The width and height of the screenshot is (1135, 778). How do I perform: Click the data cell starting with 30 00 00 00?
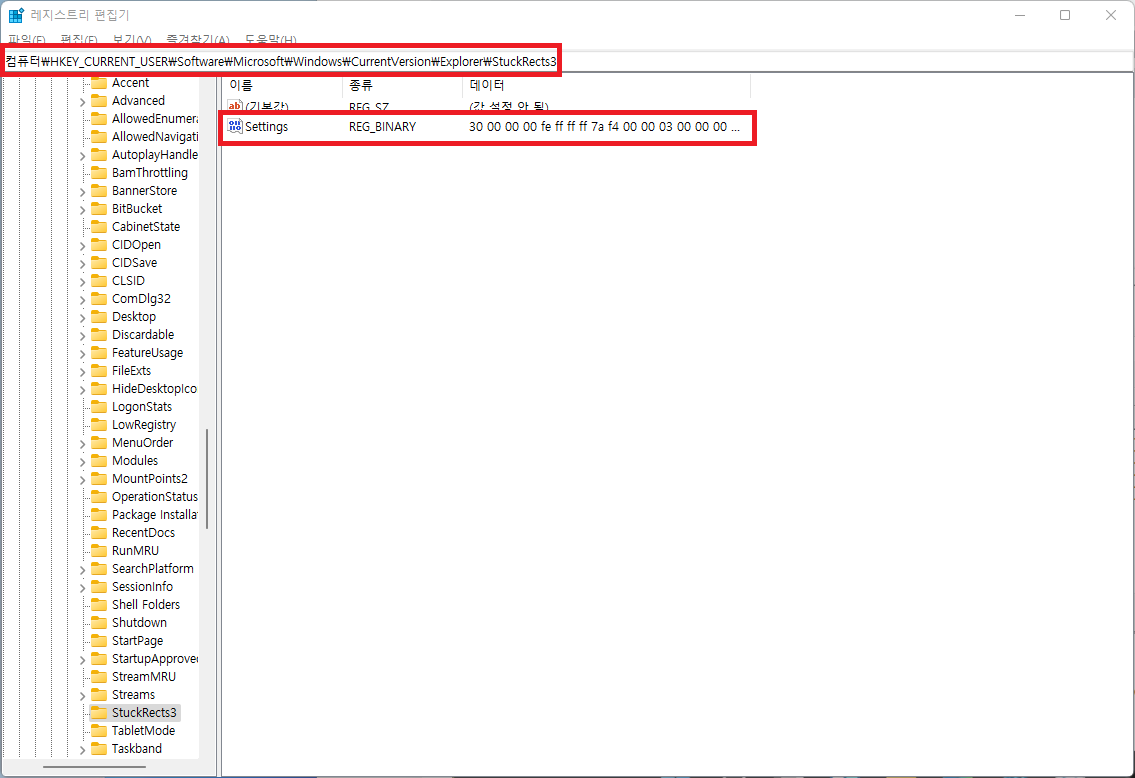tap(604, 127)
